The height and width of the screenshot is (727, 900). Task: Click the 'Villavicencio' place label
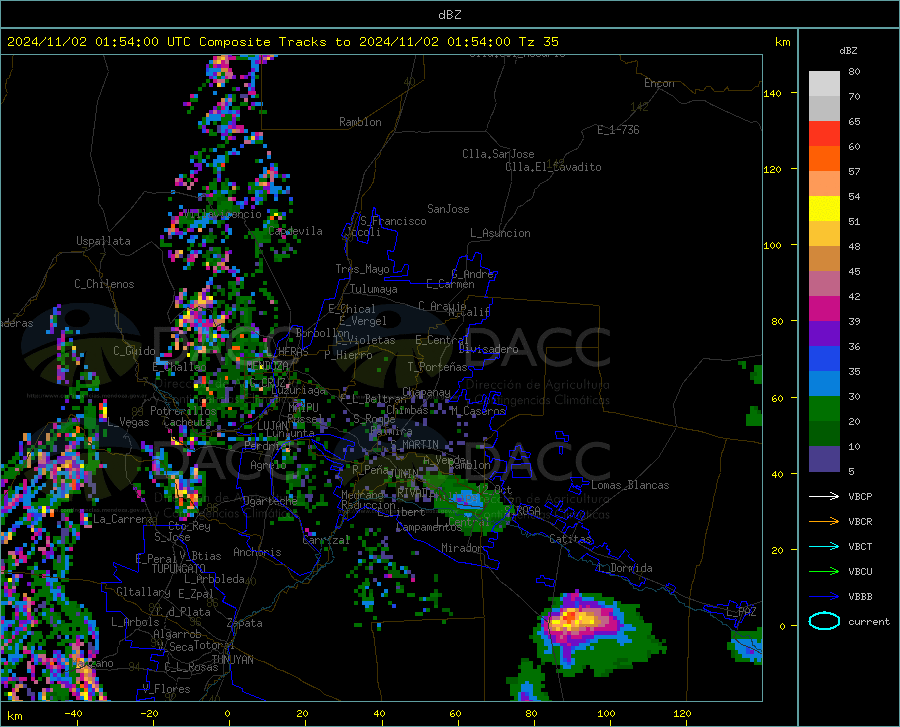pyautogui.click(x=222, y=214)
